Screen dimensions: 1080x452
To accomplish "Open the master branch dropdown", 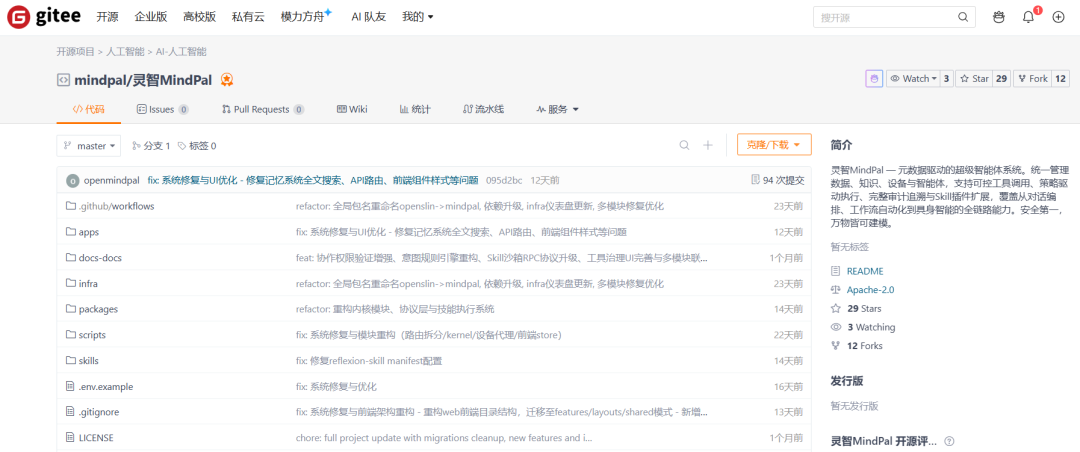I will coord(89,145).
